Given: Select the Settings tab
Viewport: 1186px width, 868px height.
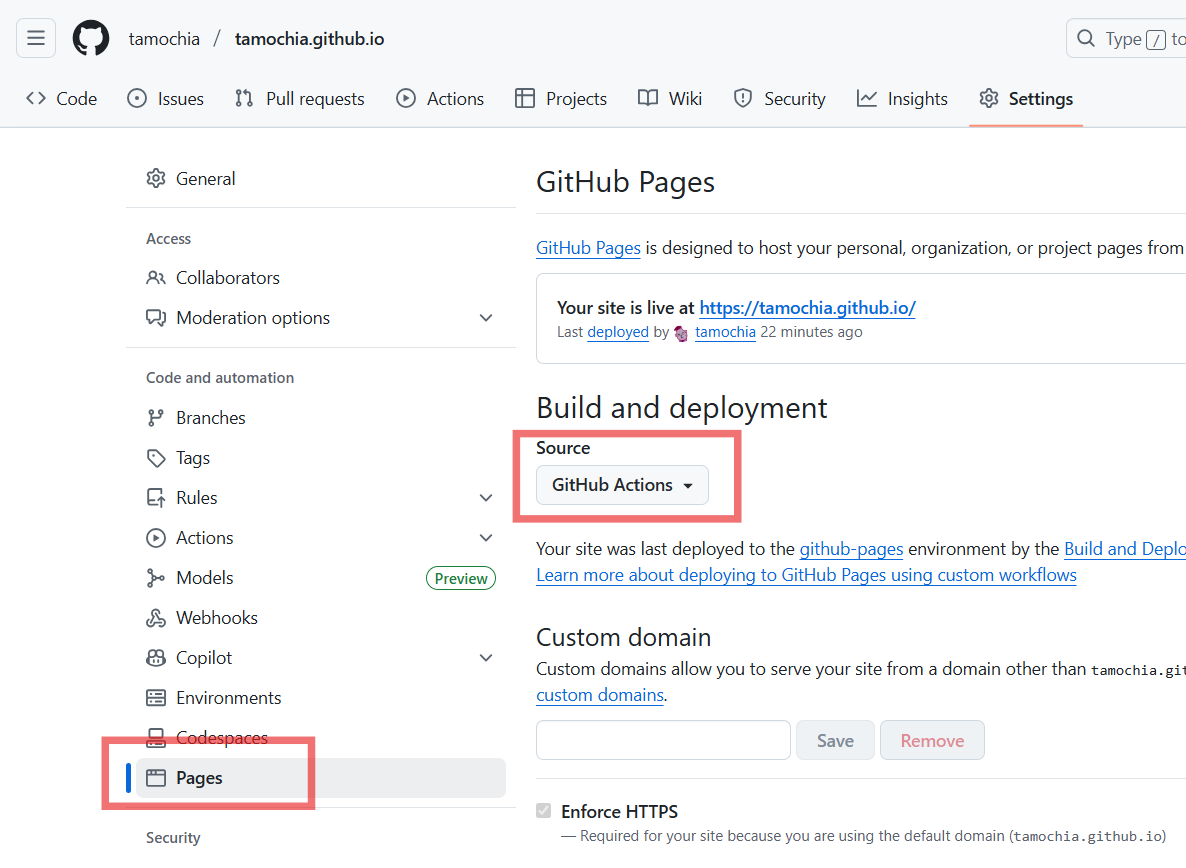Looking at the screenshot, I should 1026,99.
